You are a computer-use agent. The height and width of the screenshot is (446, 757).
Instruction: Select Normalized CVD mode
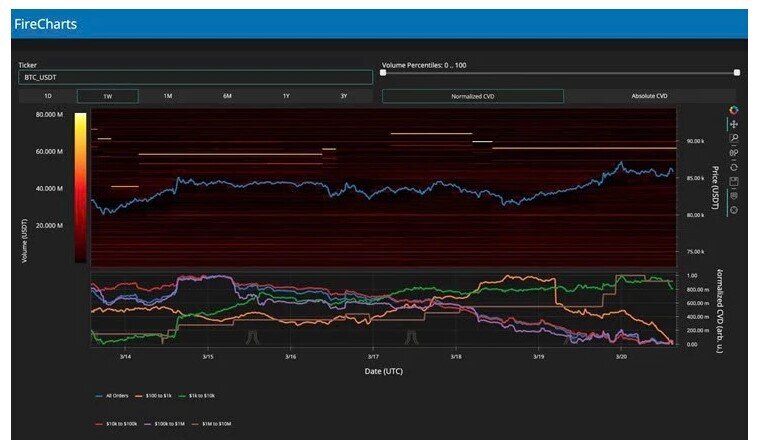click(473, 96)
